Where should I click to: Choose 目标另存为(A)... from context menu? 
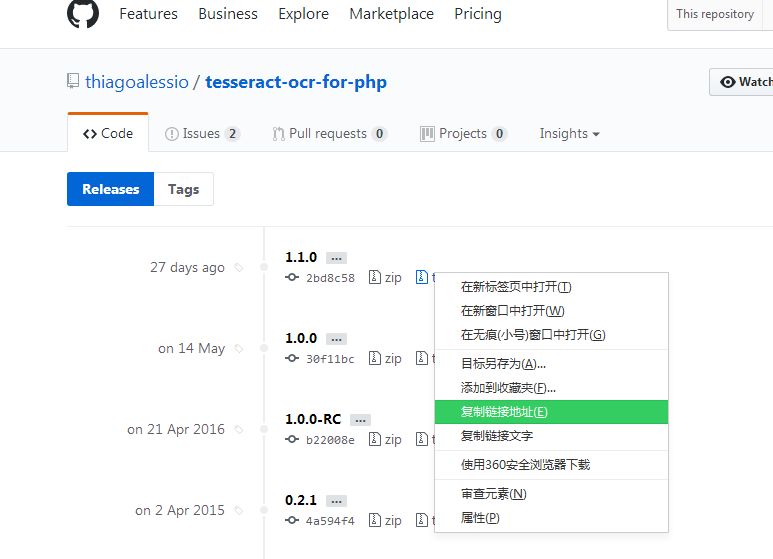[x=551, y=364]
